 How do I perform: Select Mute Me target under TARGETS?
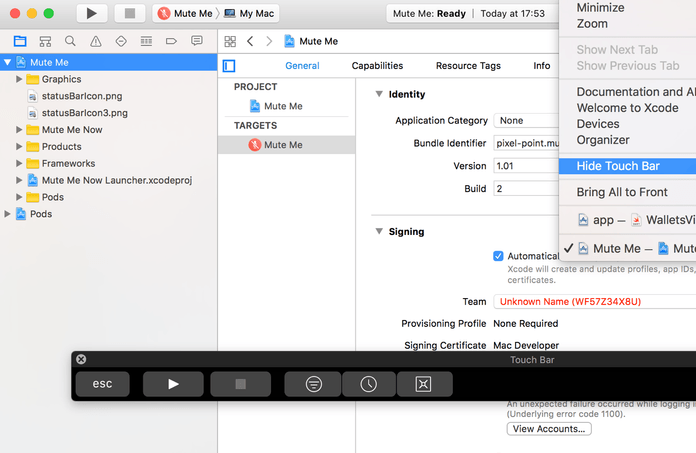[x=286, y=145]
